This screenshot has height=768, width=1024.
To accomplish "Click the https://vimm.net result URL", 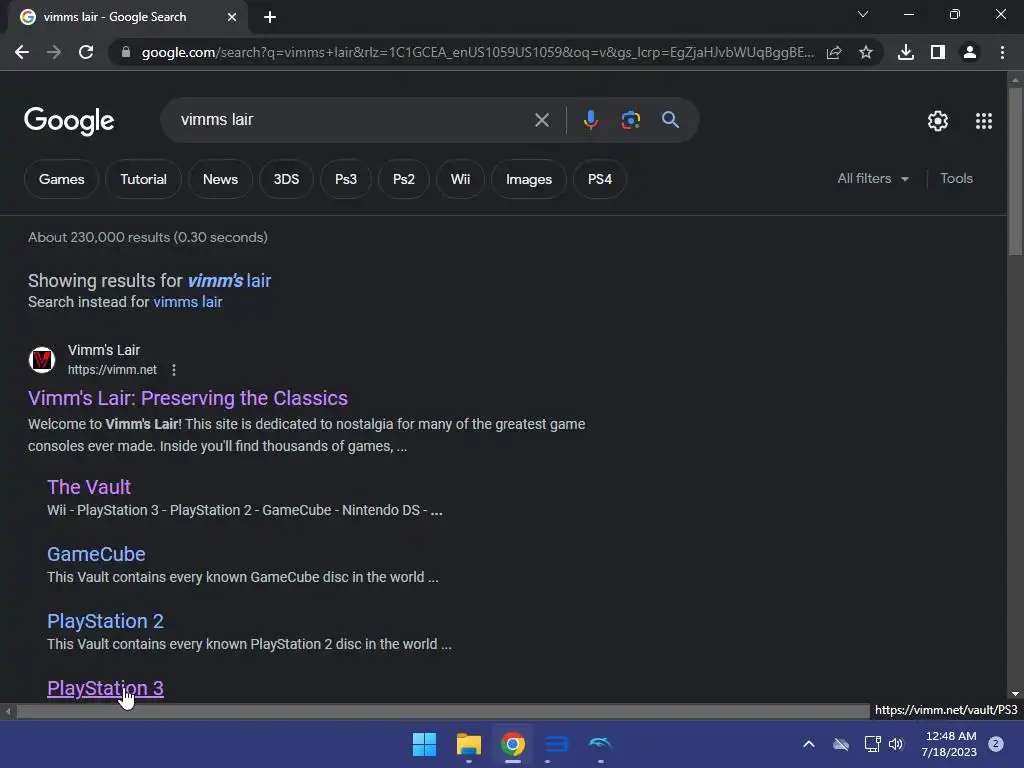I will click(112, 370).
